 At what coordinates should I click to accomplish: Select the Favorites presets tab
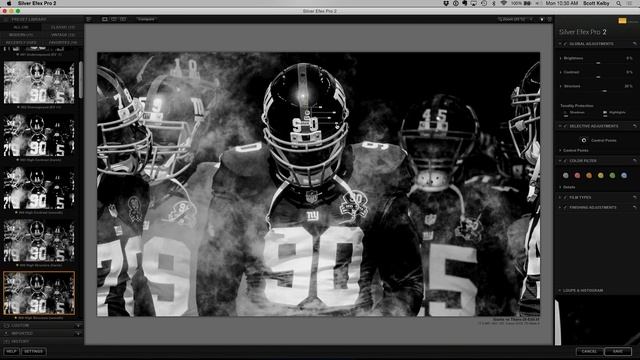click(x=62, y=42)
